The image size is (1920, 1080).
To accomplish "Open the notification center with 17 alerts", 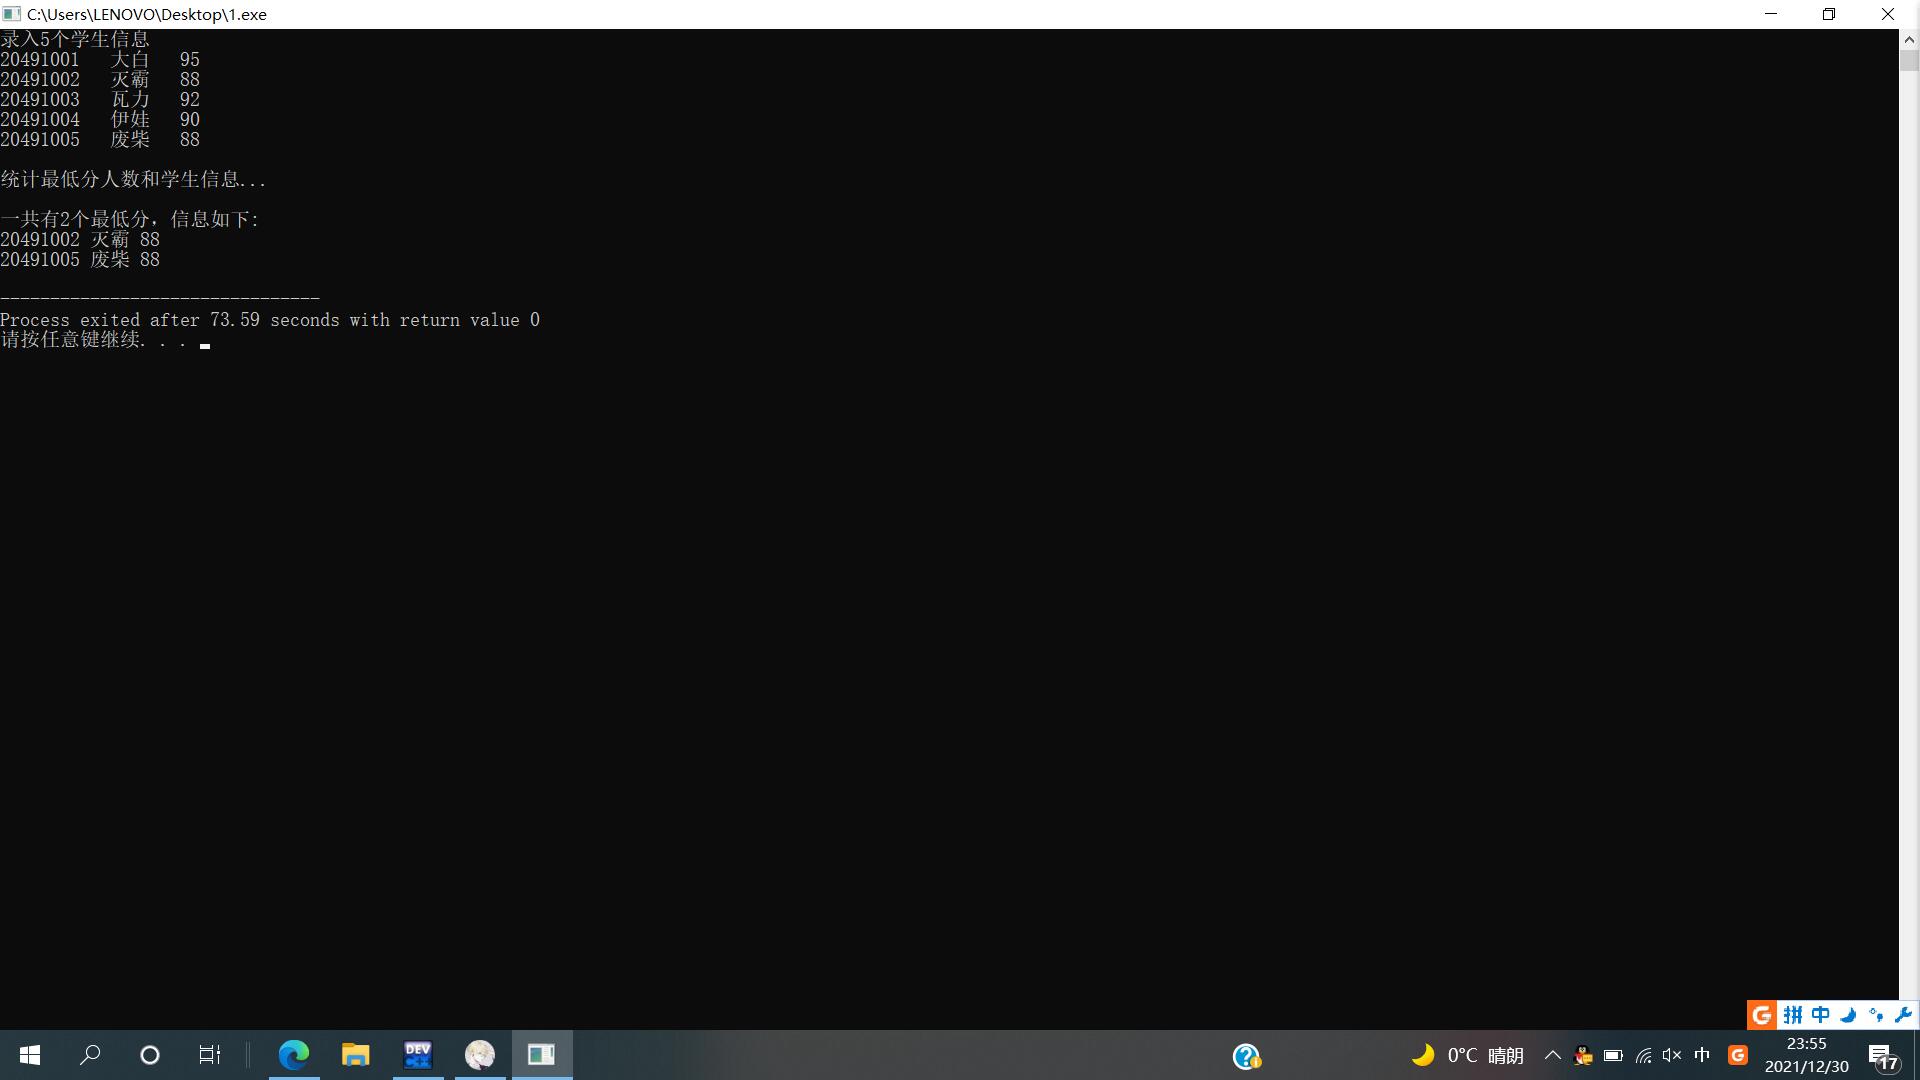I will pyautogui.click(x=1883, y=1056).
